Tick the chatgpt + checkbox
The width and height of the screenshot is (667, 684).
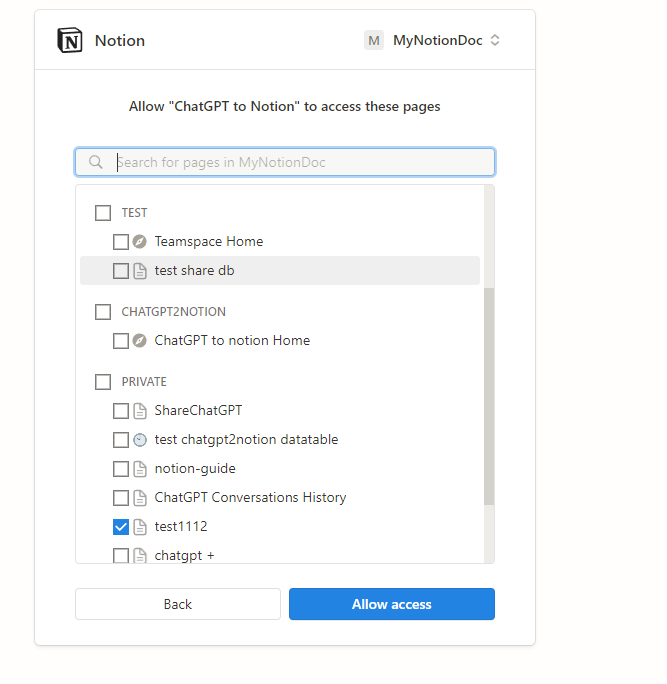121,555
